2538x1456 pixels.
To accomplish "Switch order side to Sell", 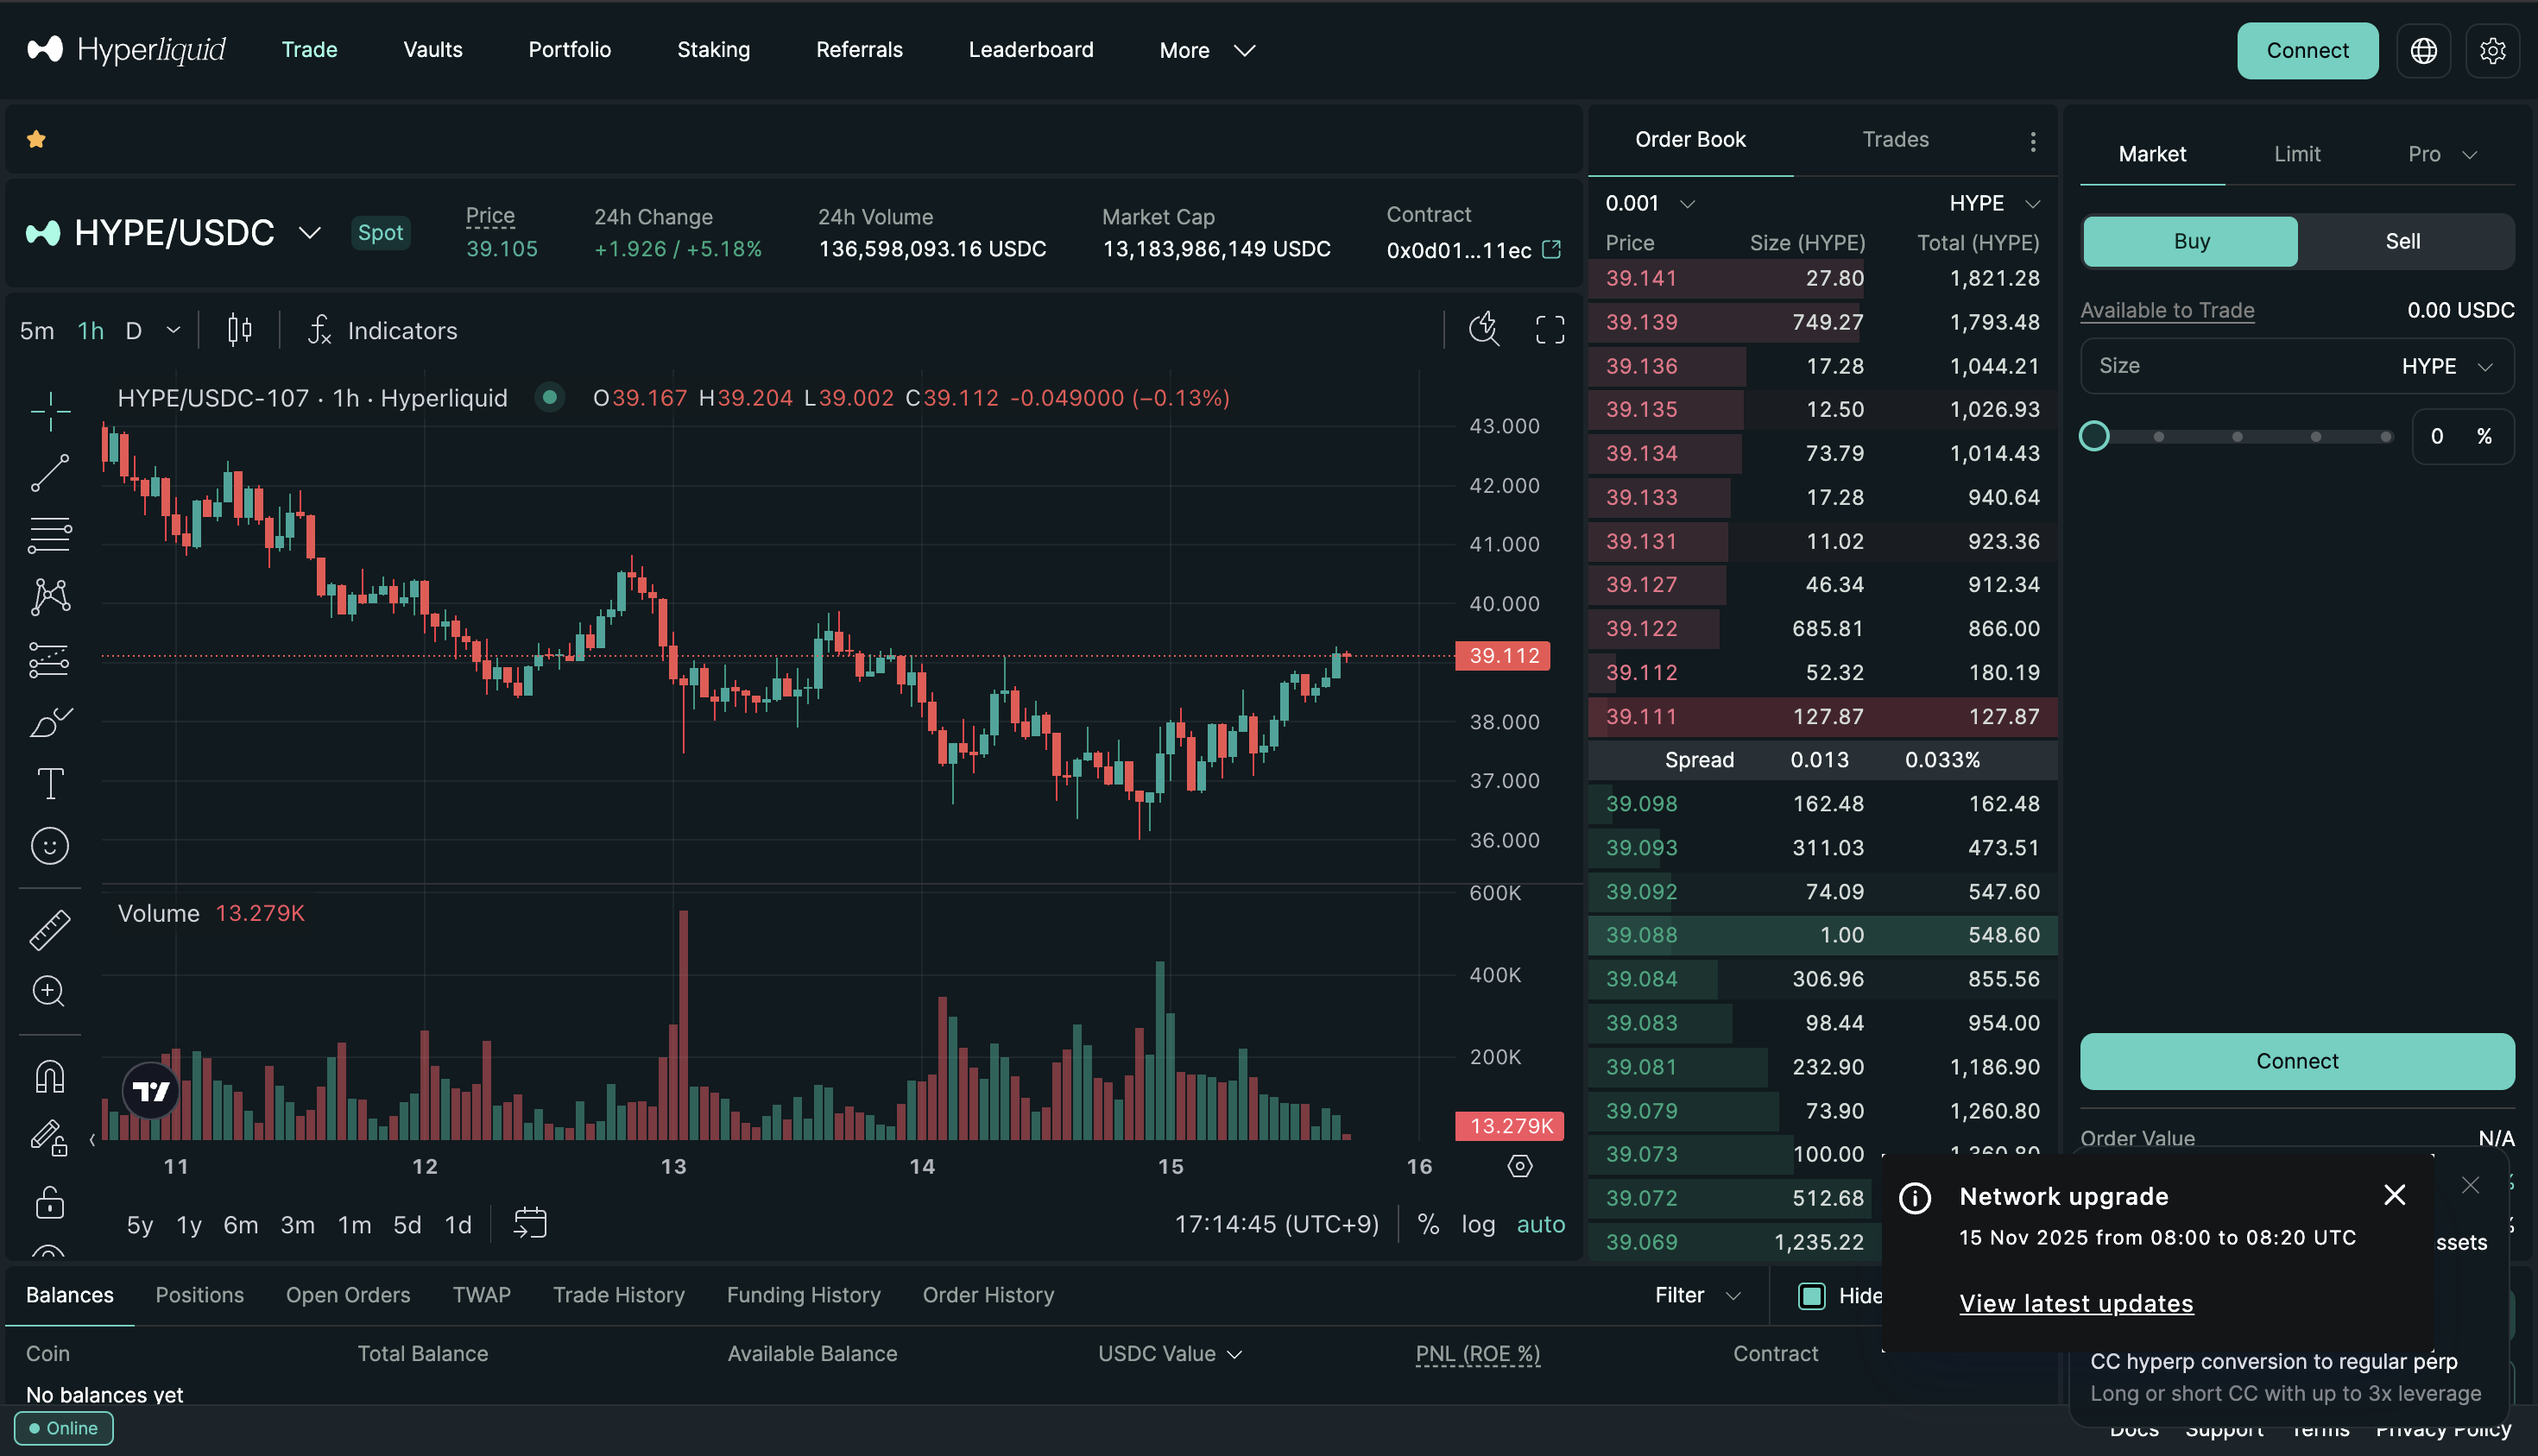I will tap(2402, 241).
